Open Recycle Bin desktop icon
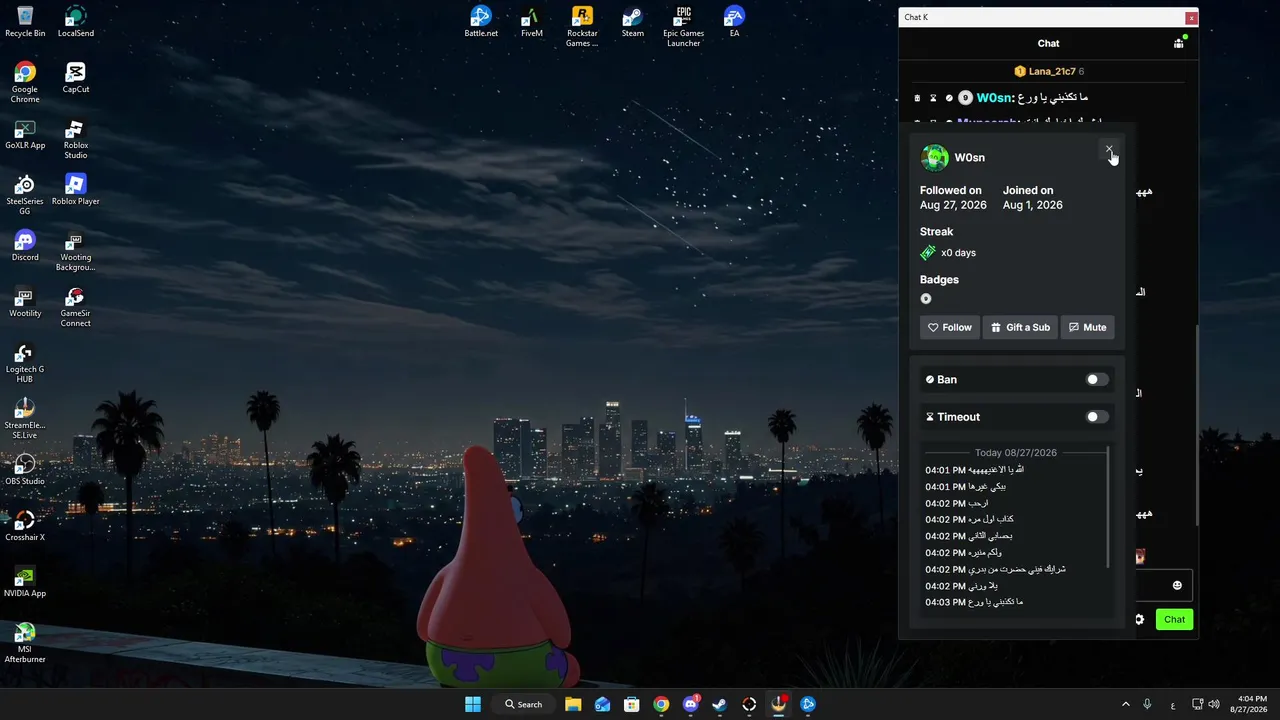 click(25, 22)
